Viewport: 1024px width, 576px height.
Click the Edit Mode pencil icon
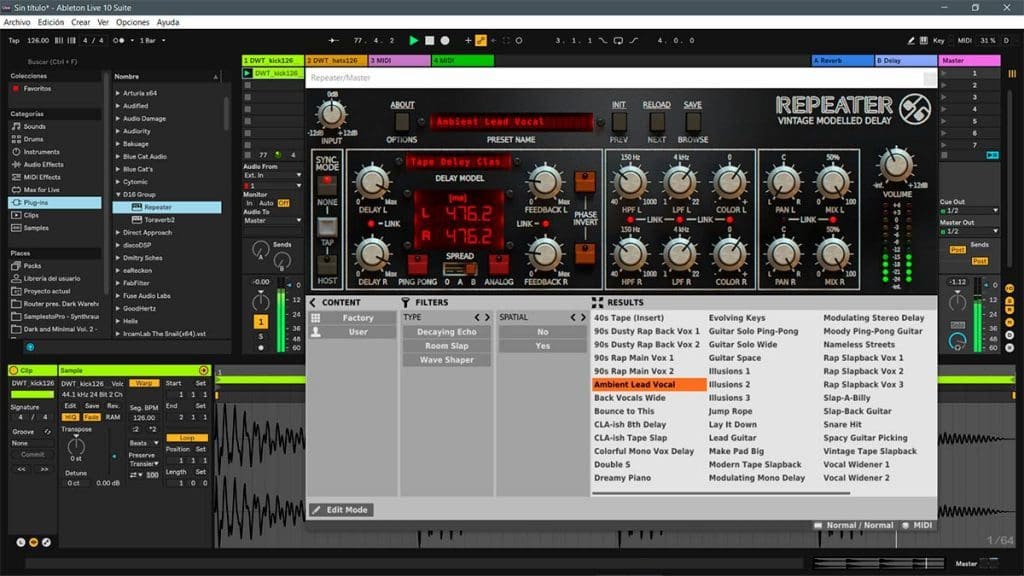point(317,510)
